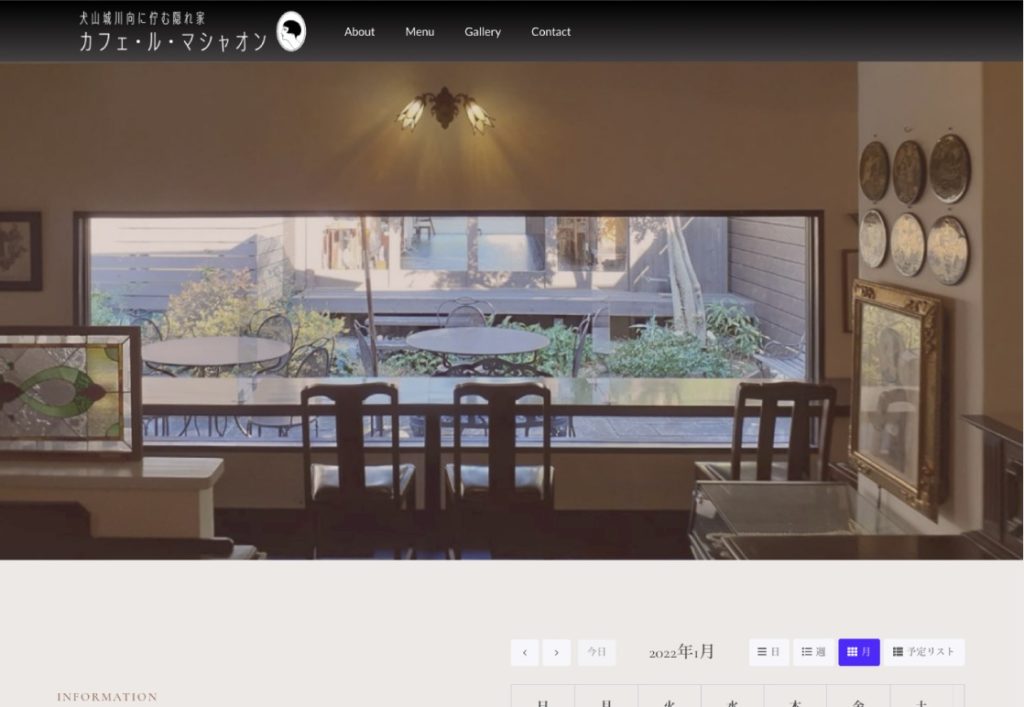Click the 2022年1月 calendar title
Screen dimensions: 1024x707
click(682, 652)
